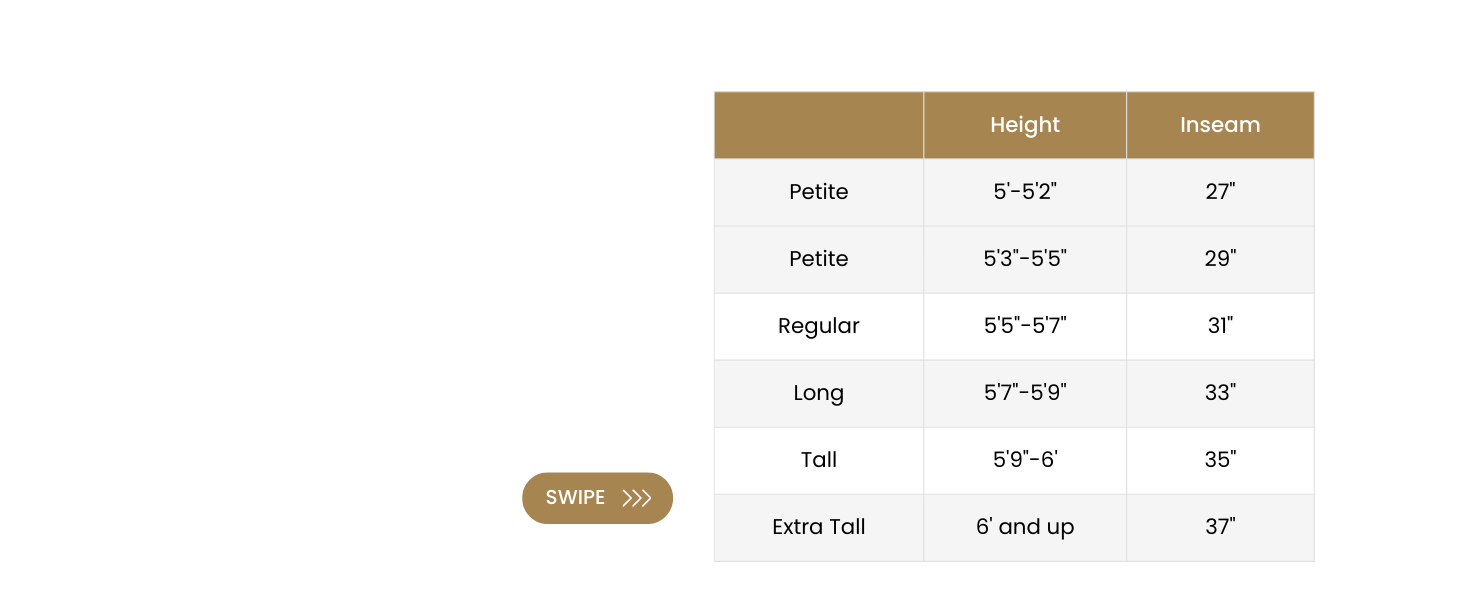Screen dimensions: 1464x600
Task: Click the Regular size label
Action: tap(819, 326)
